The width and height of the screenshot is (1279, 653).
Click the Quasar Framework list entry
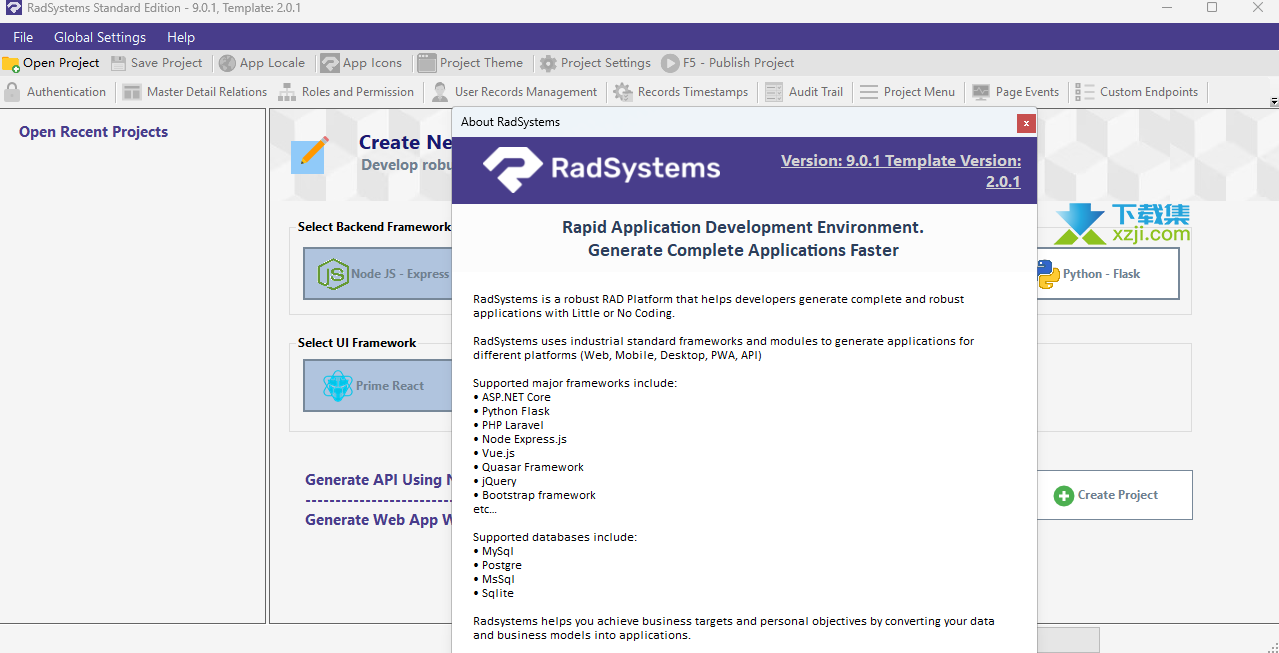click(x=533, y=467)
